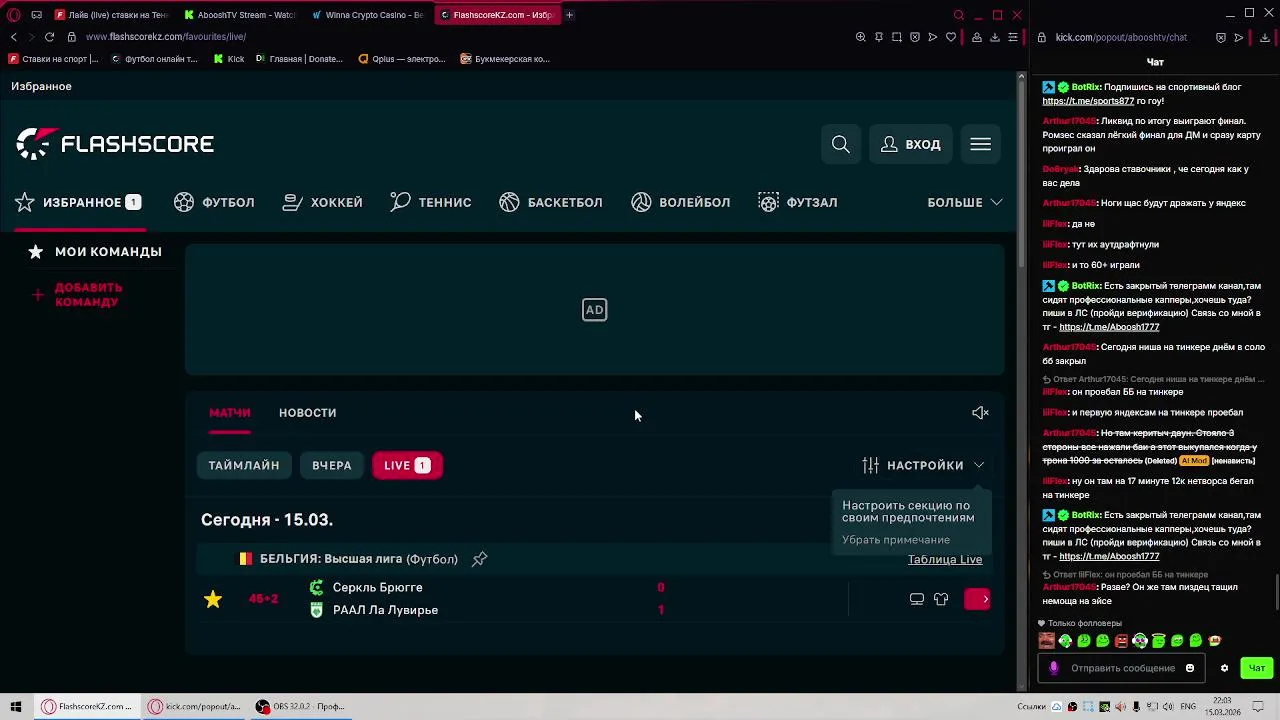Open Opera easy setup sliders icon
The height and width of the screenshot is (720, 1280).
(x=1013, y=37)
